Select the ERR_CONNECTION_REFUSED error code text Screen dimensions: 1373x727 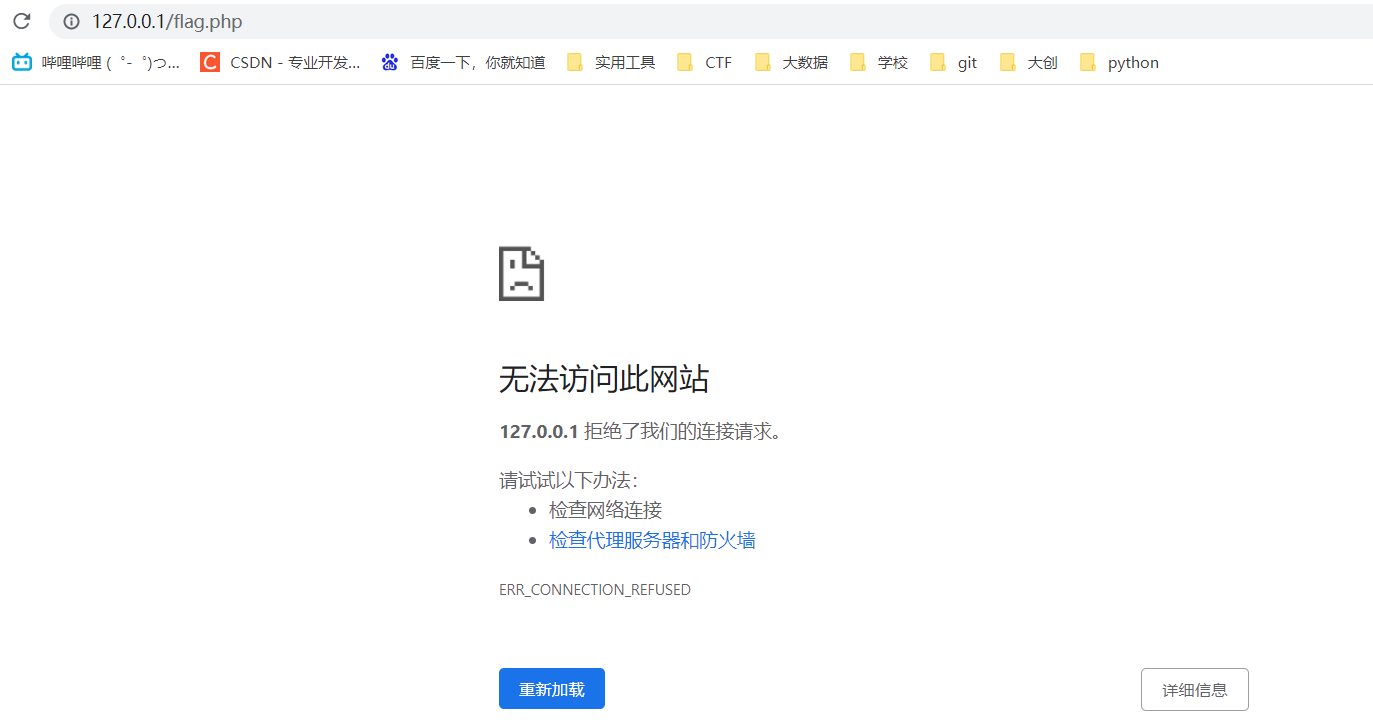click(595, 589)
